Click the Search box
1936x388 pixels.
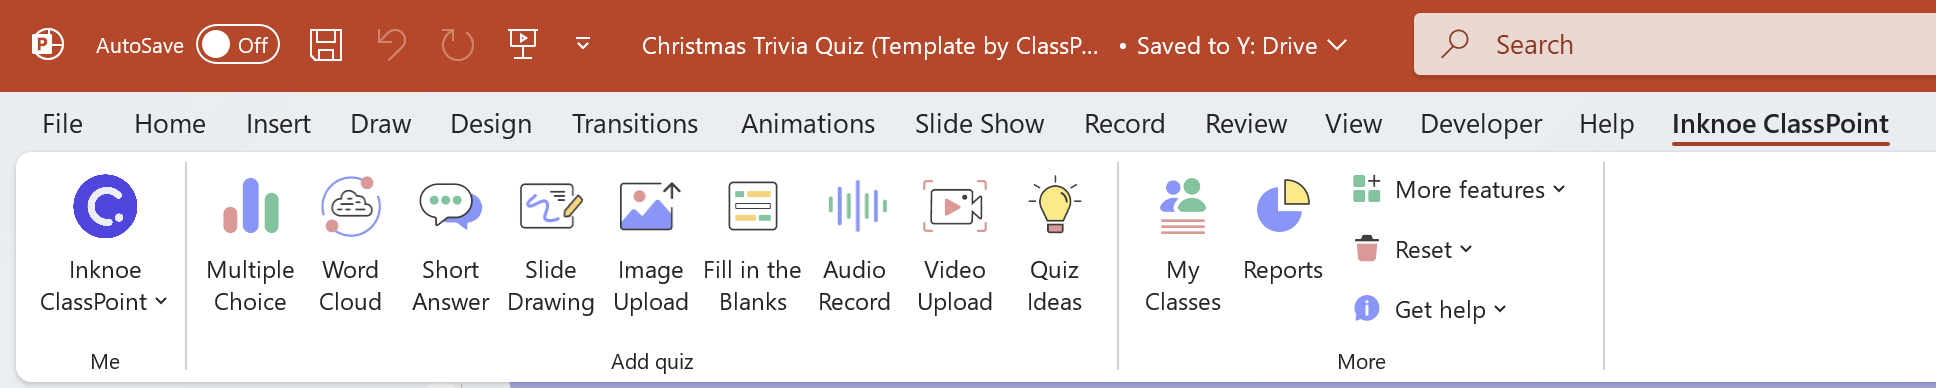click(x=1675, y=45)
